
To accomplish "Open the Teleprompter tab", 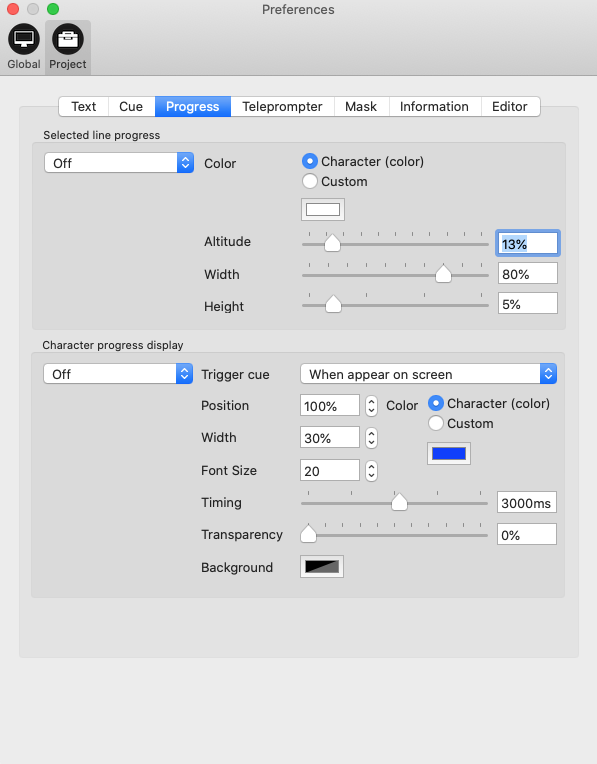I will coord(282,107).
